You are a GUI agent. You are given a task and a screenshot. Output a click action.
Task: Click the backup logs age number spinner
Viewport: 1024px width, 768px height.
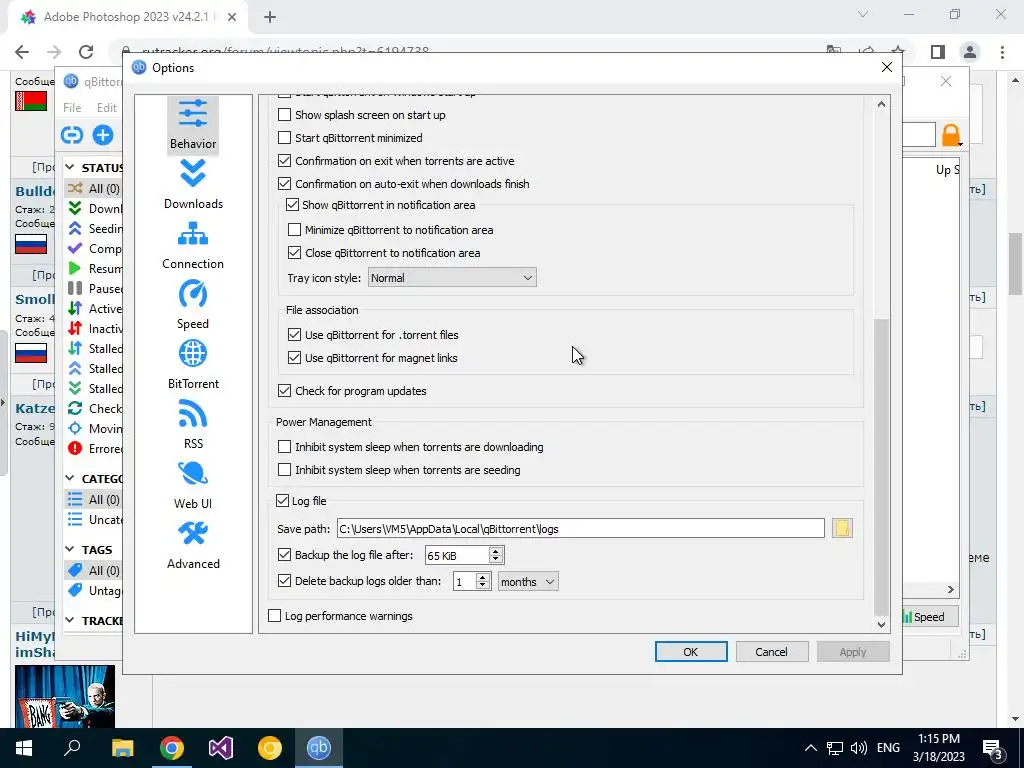472,581
